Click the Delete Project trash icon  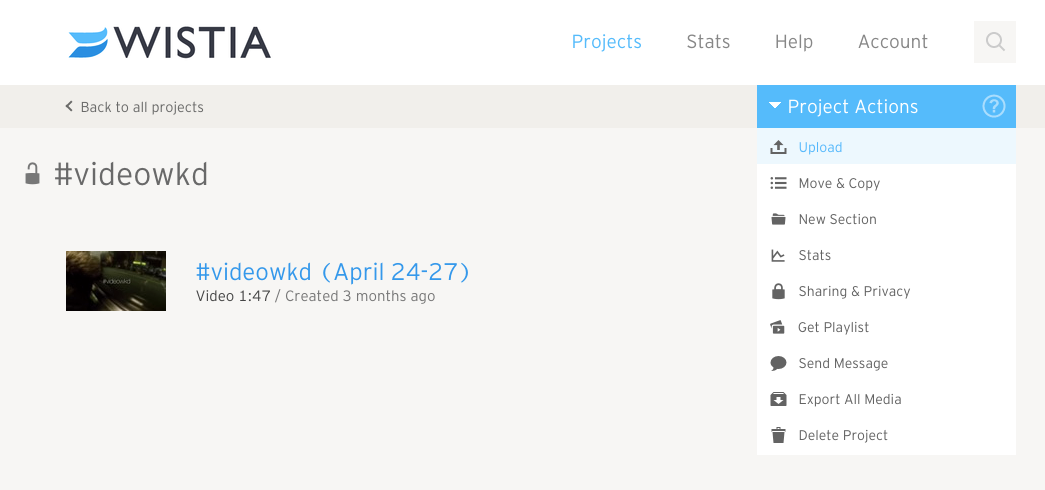(x=778, y=435)
